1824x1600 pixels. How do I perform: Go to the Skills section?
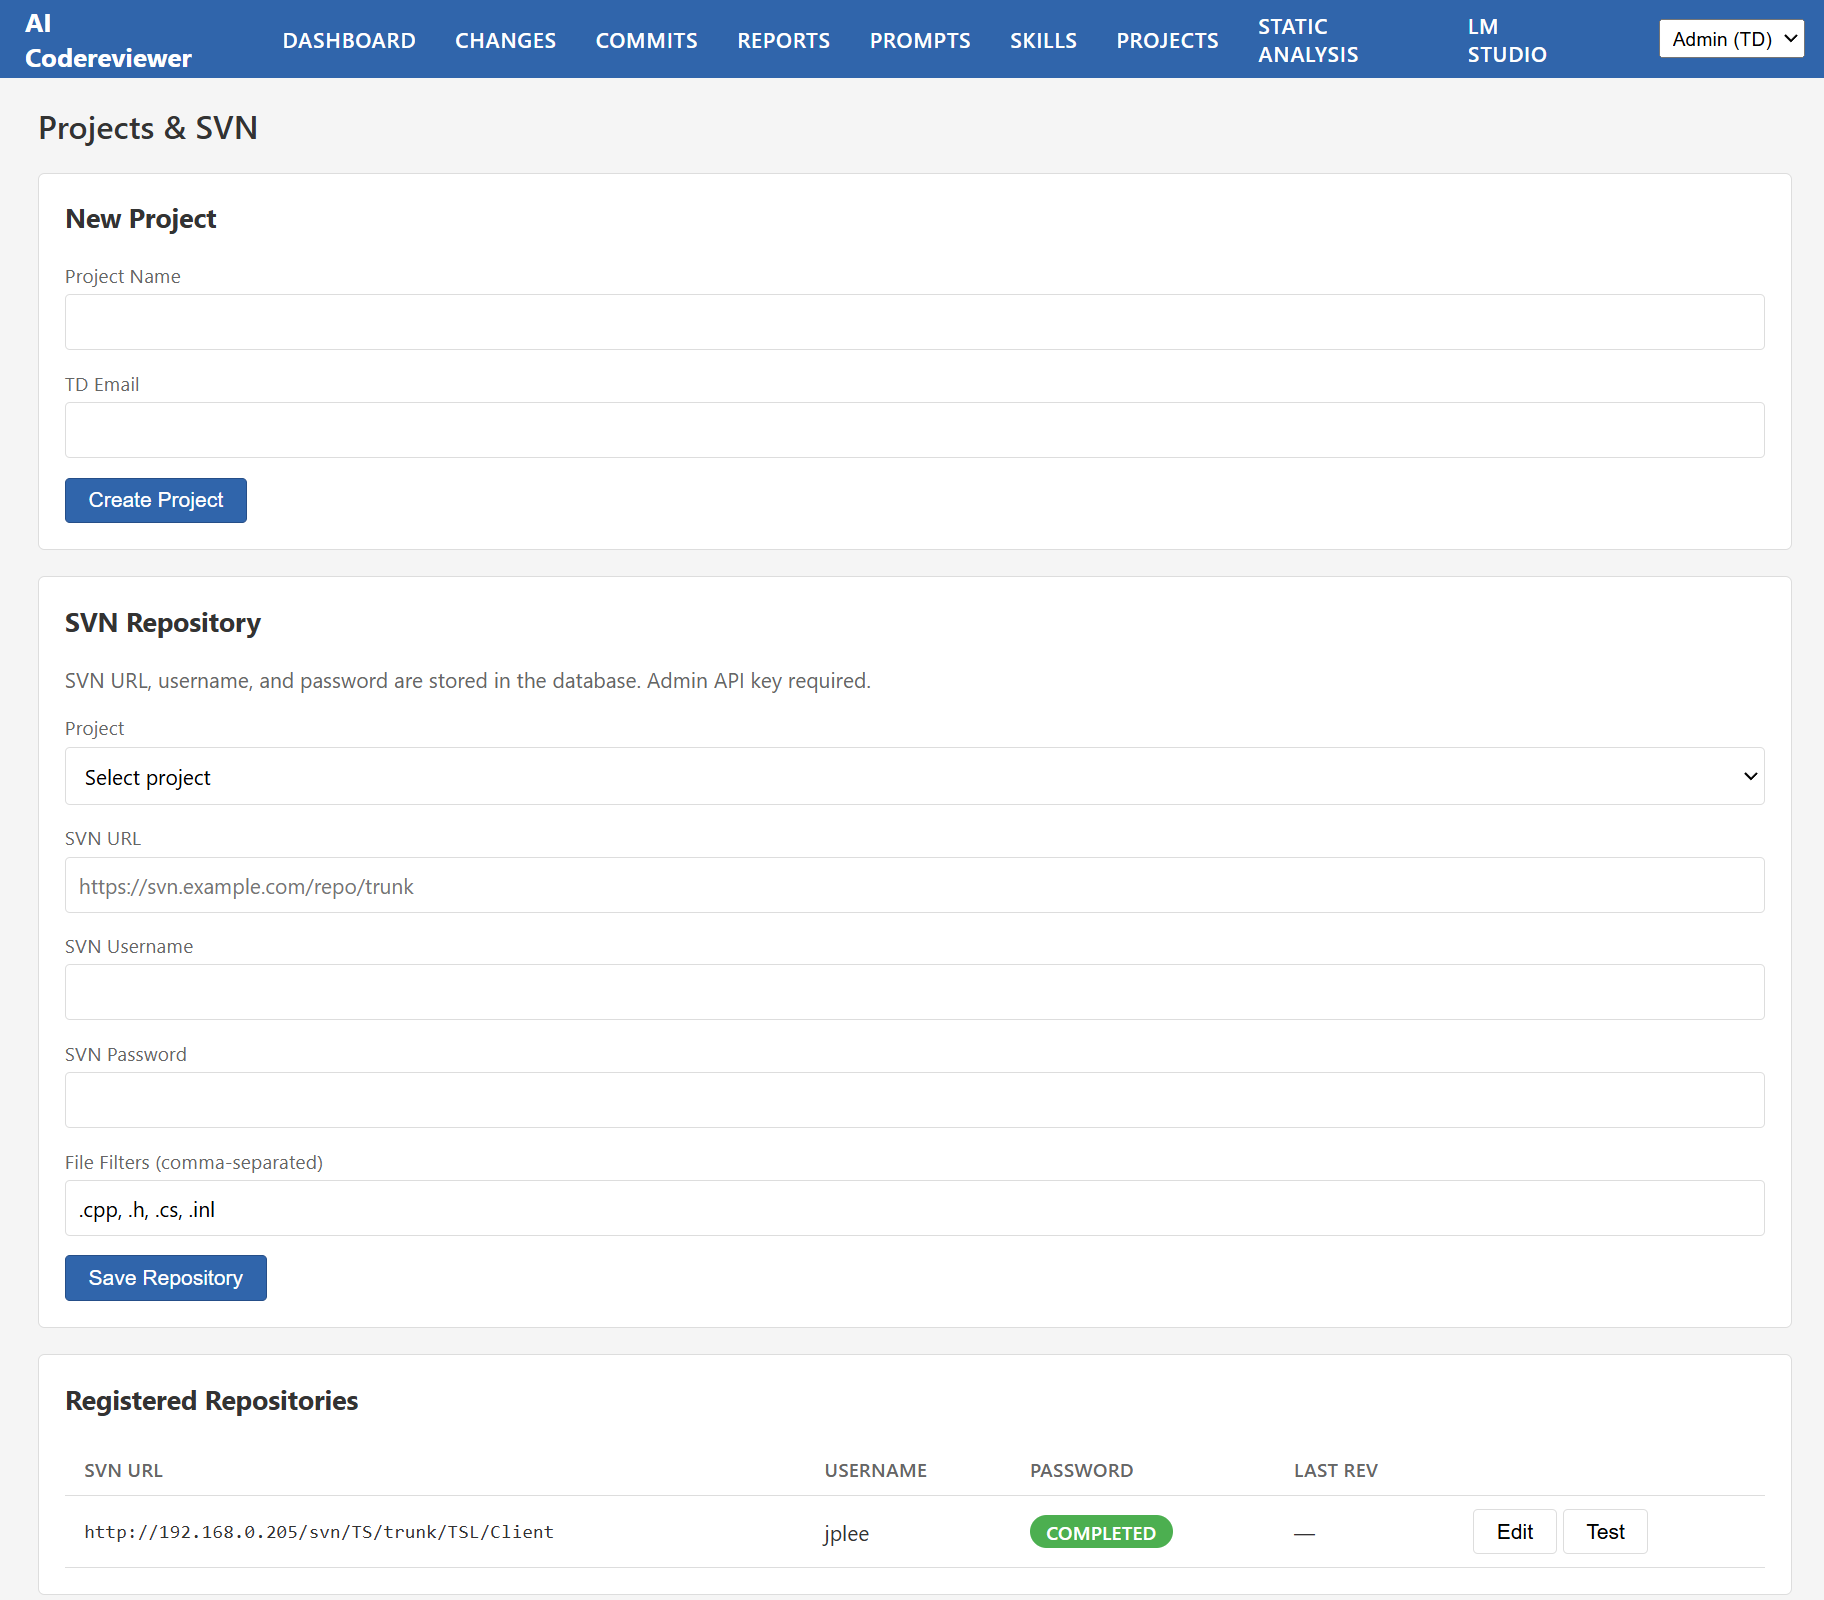pyautogui.click(x=1043, y=40)
